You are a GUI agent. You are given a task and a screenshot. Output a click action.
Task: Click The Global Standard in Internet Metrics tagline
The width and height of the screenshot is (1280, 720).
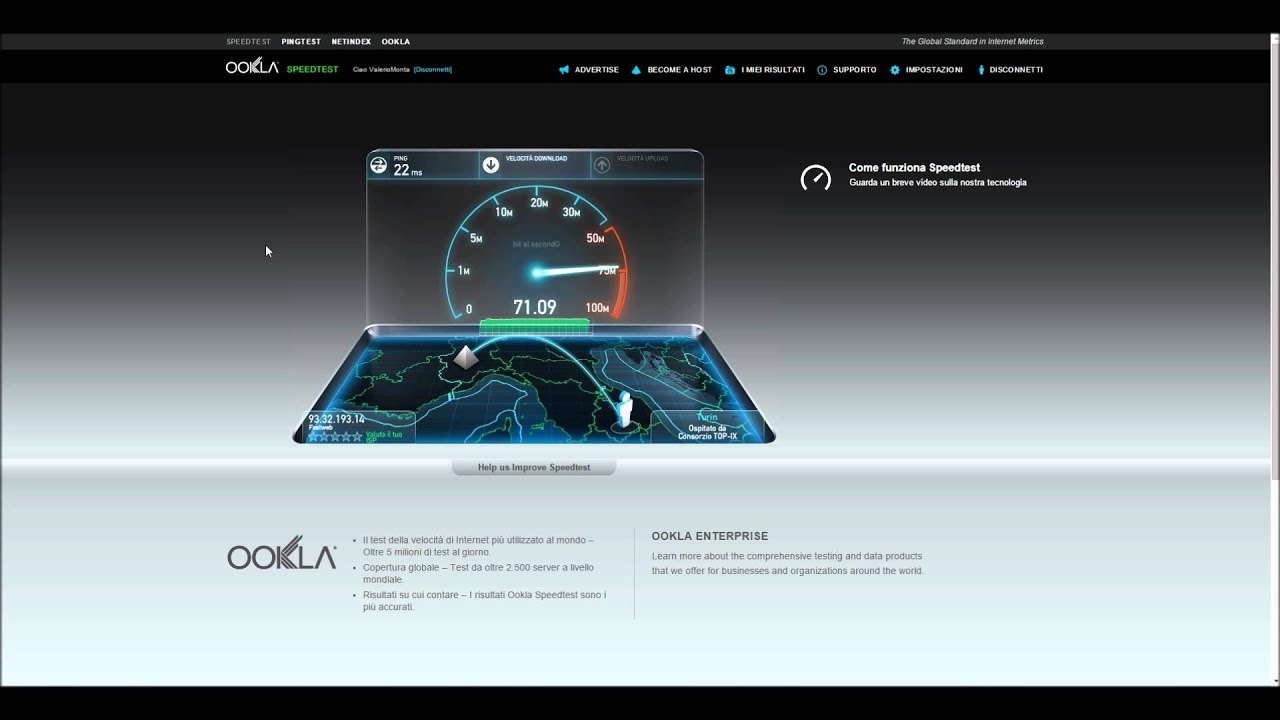point(972,42)
